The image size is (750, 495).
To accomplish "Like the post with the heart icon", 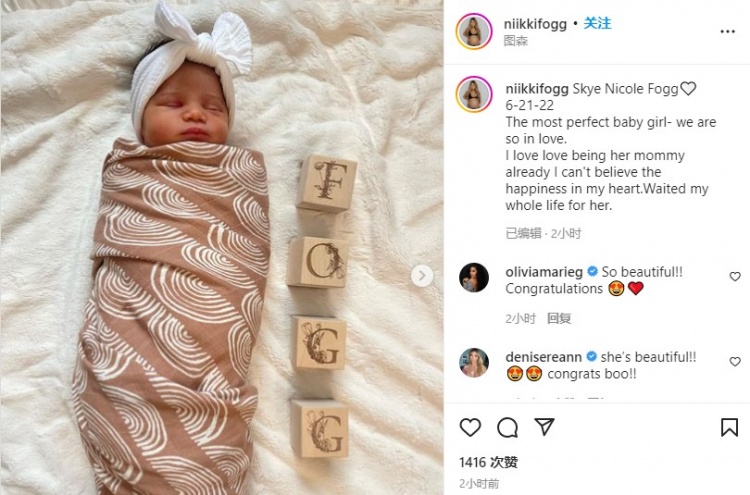I will (x=470, y=427).
